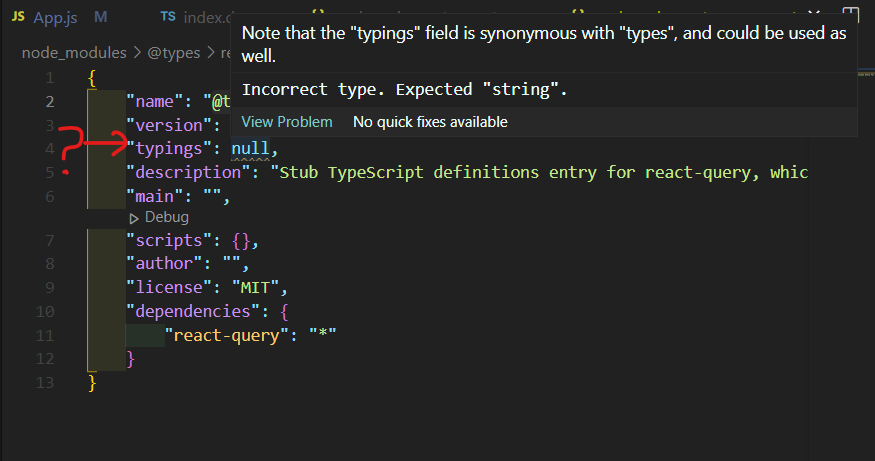
Task: Click the hover note about the typings field
Action: [544, 44]
